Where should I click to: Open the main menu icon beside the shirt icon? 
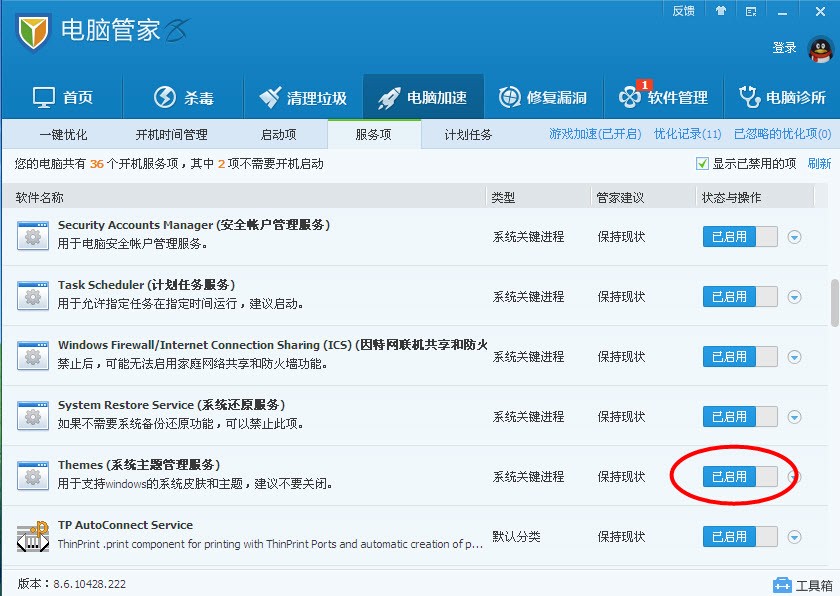pos(751,11)
